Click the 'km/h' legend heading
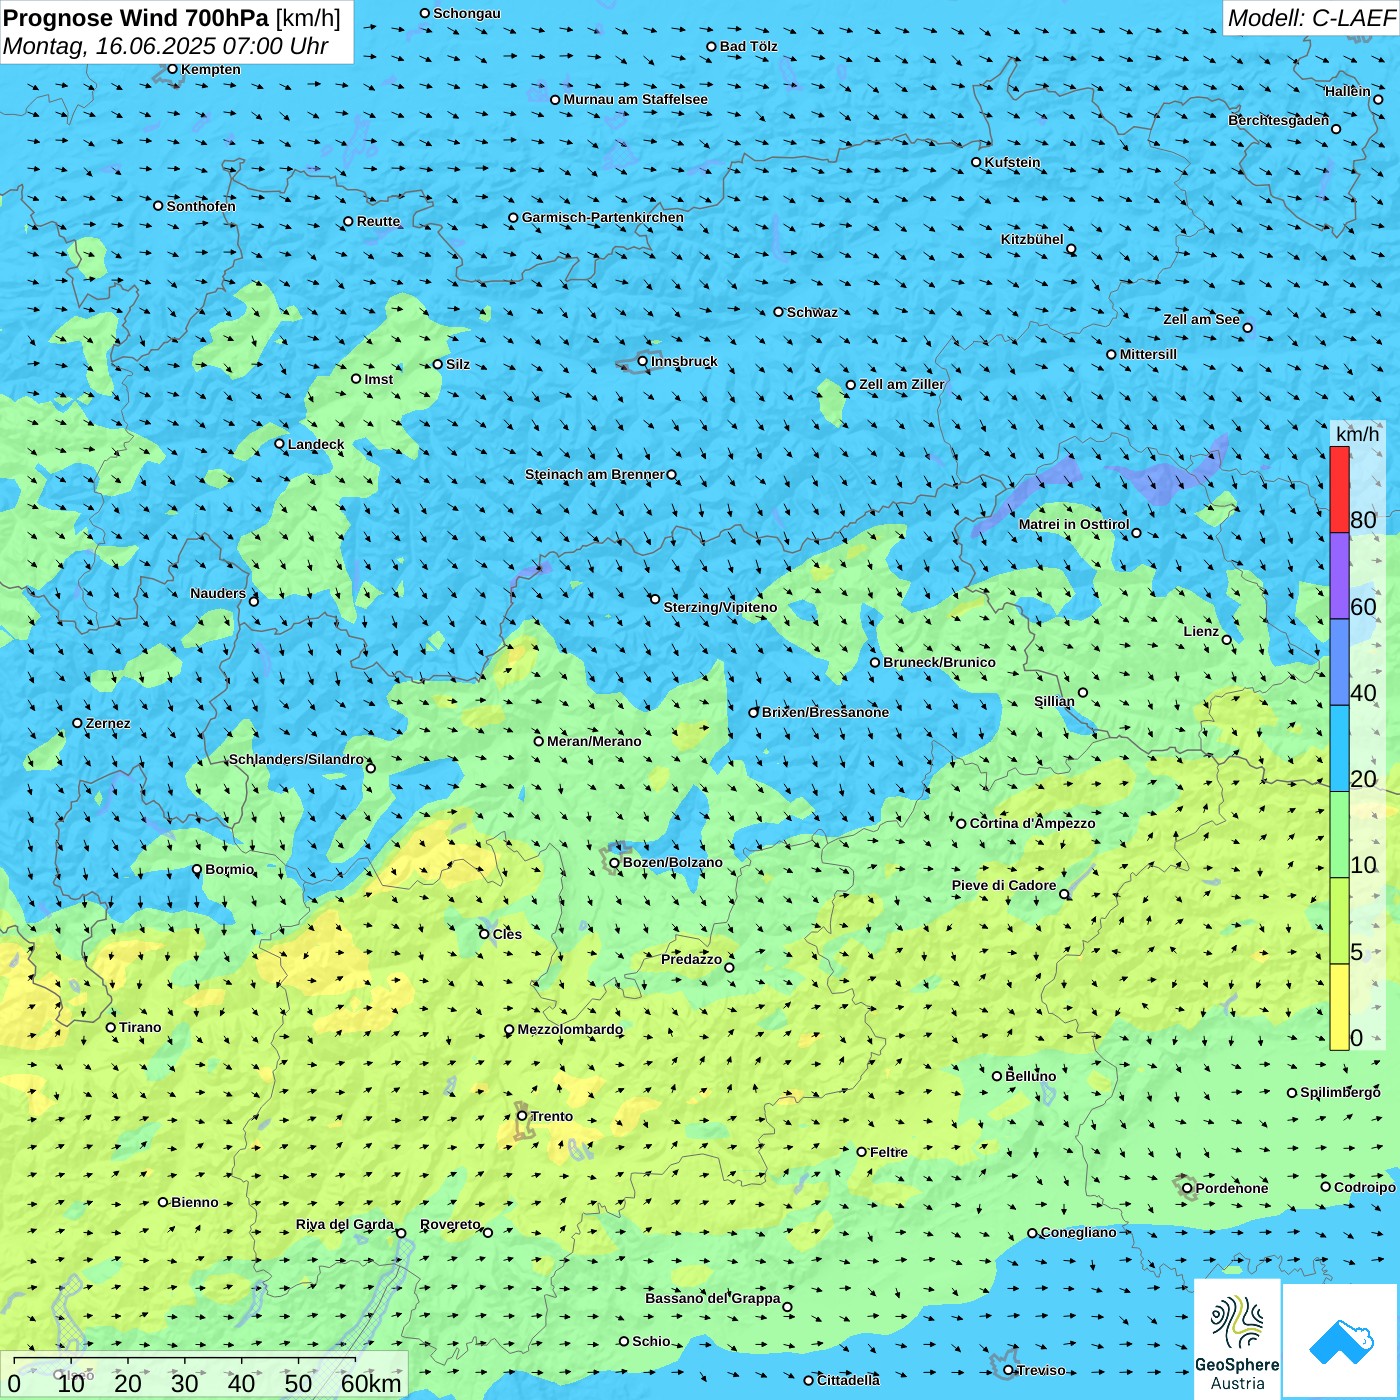 click(x=1357, y=434)
